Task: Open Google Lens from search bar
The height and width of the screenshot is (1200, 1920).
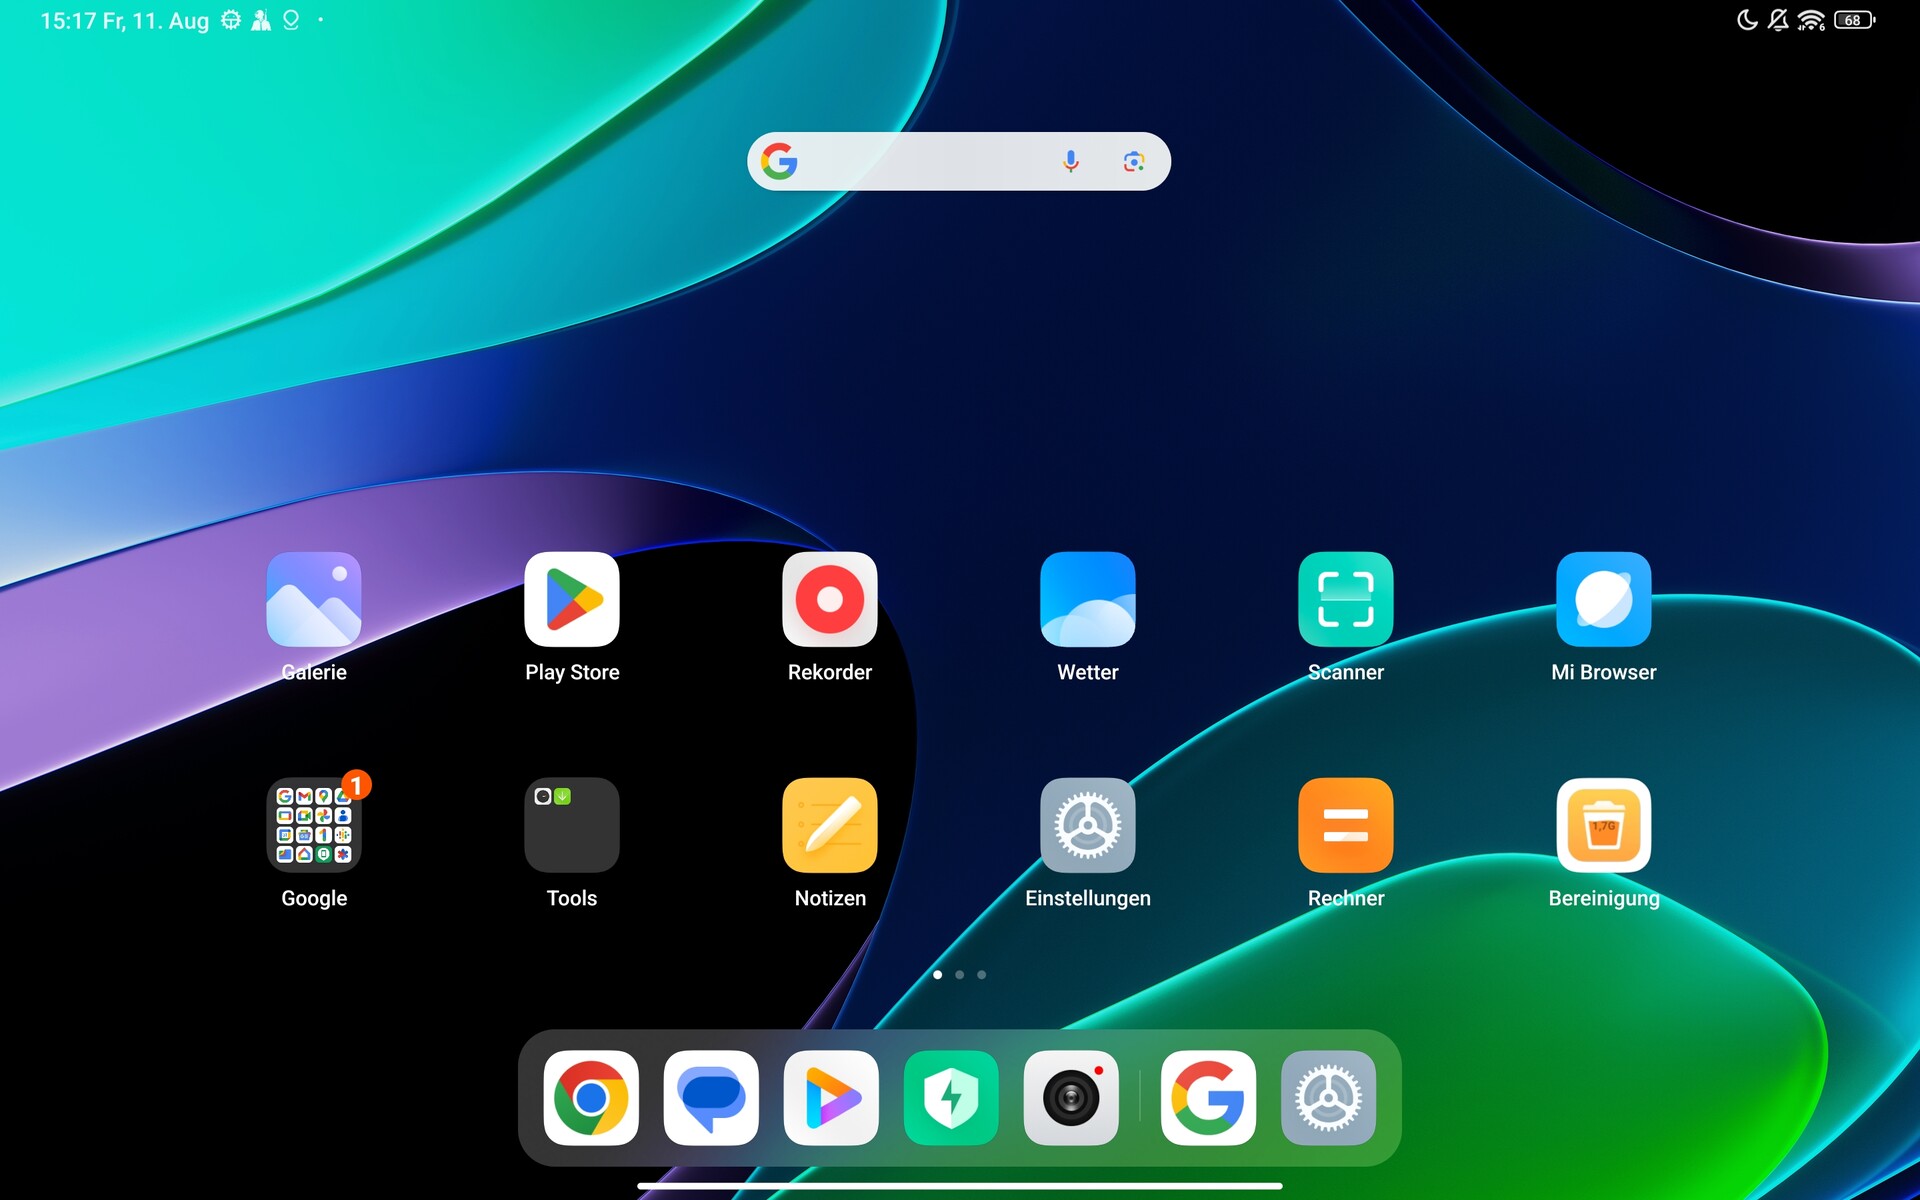Action: 1133,161
